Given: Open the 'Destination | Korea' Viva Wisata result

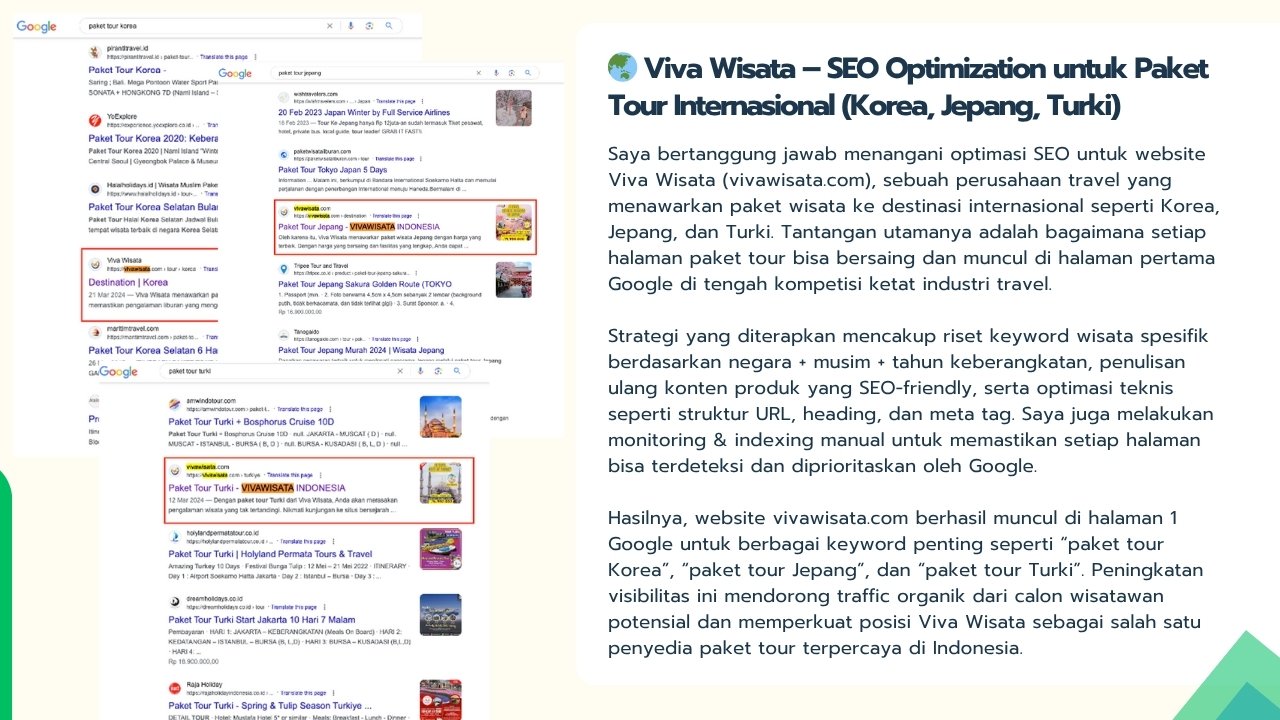Looking at the screenshot, I should [x=128, y=283].
